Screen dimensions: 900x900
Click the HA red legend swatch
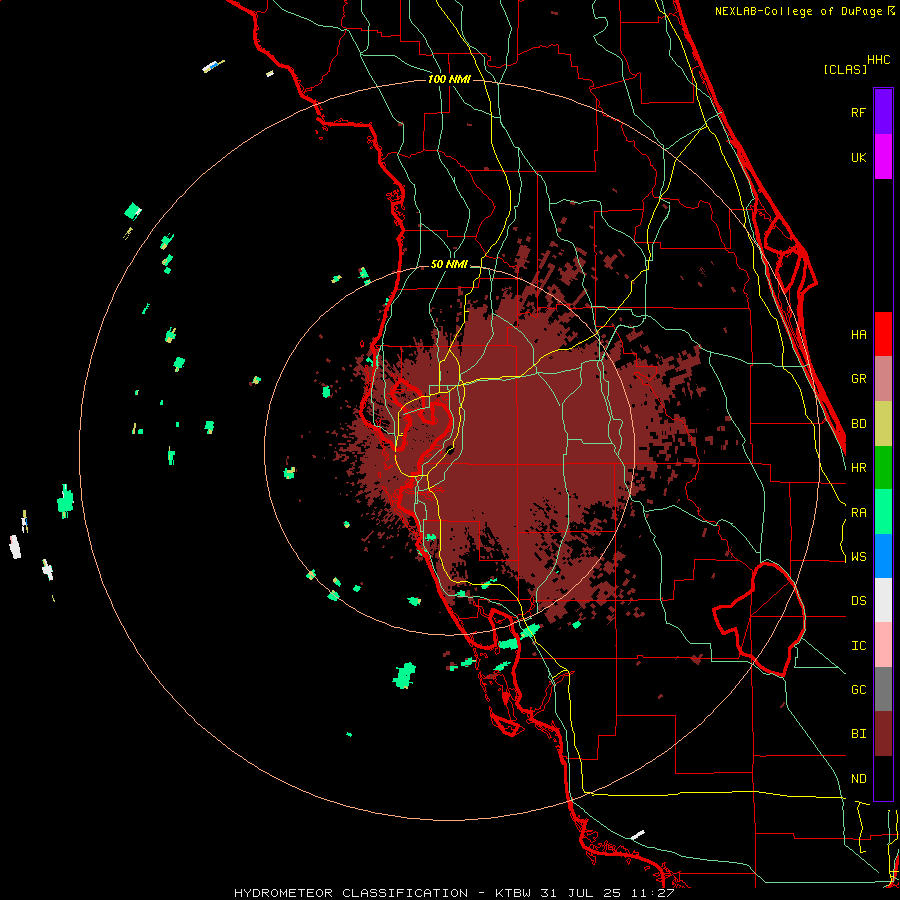(883, 334)
